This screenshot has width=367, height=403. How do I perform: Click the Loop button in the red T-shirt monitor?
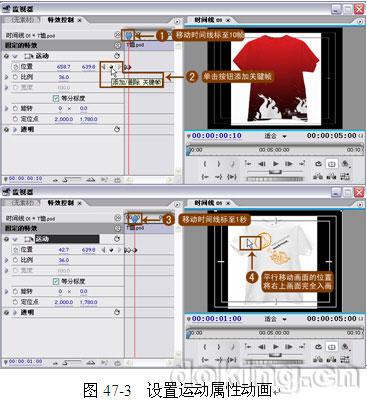318,164
